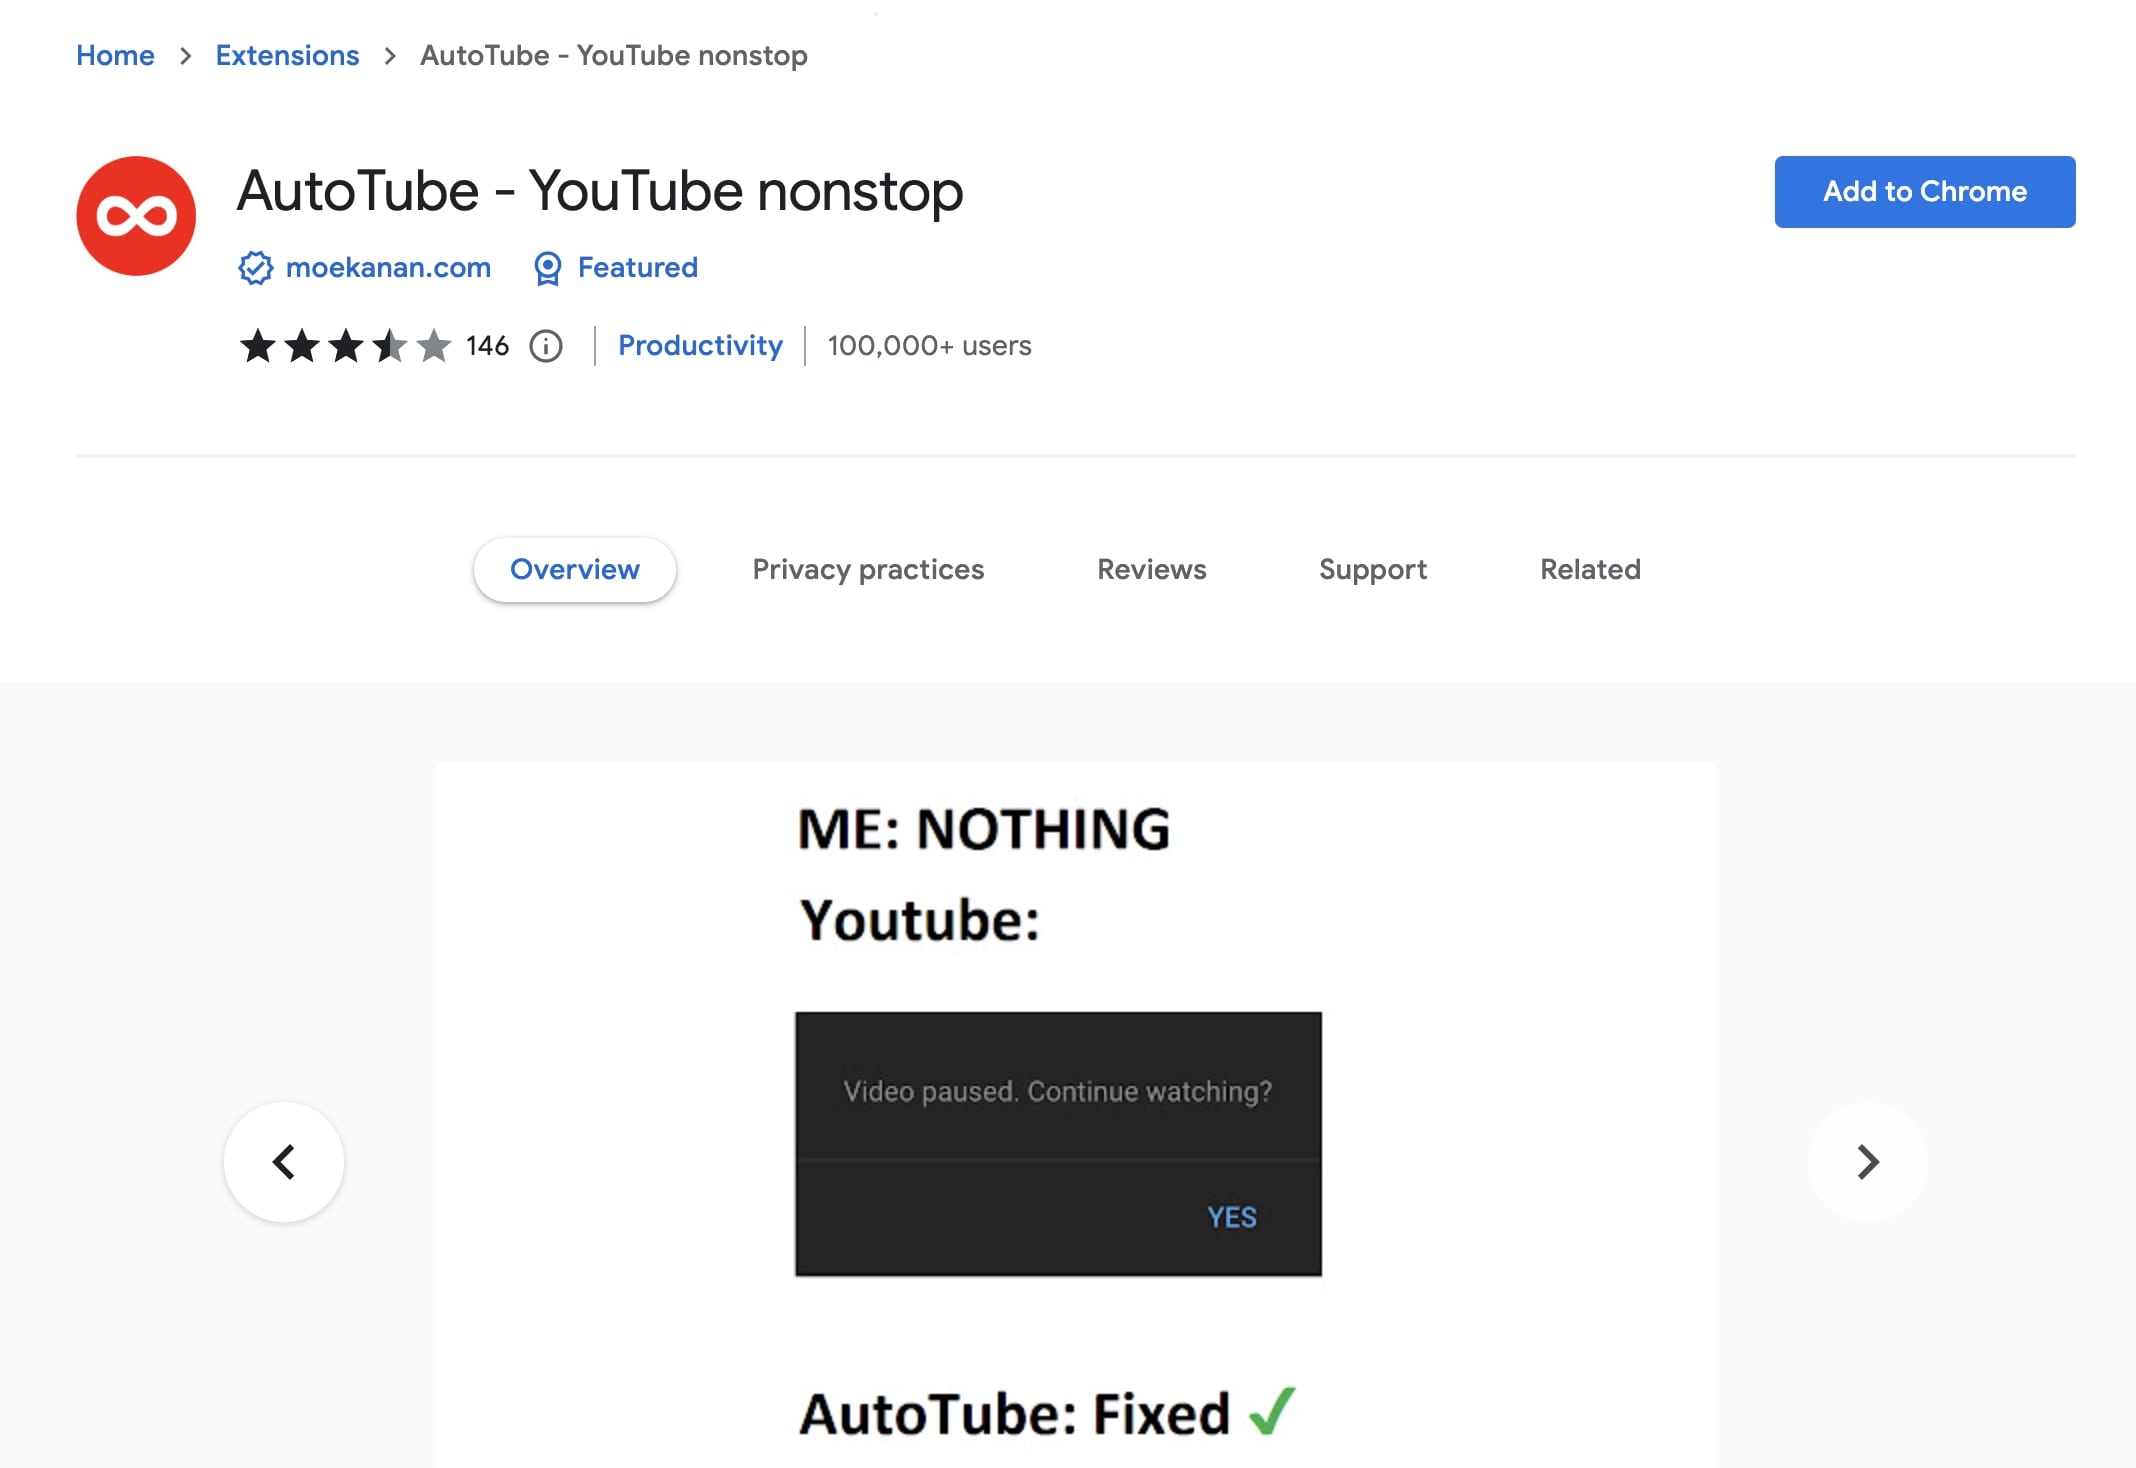
Task: Open Extensions from the breadcrumb trail
Action: click(x=287, y=55)
